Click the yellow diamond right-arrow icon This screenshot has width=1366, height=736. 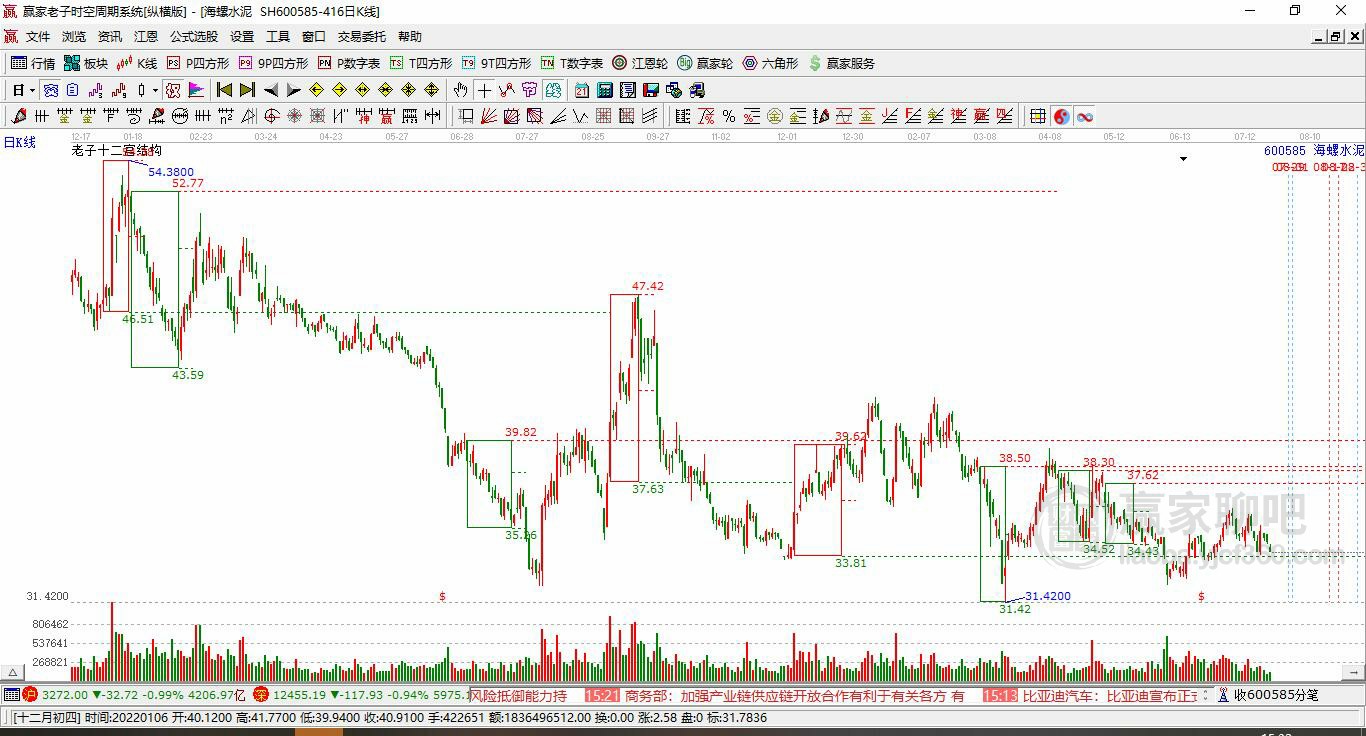click(339, 90)
